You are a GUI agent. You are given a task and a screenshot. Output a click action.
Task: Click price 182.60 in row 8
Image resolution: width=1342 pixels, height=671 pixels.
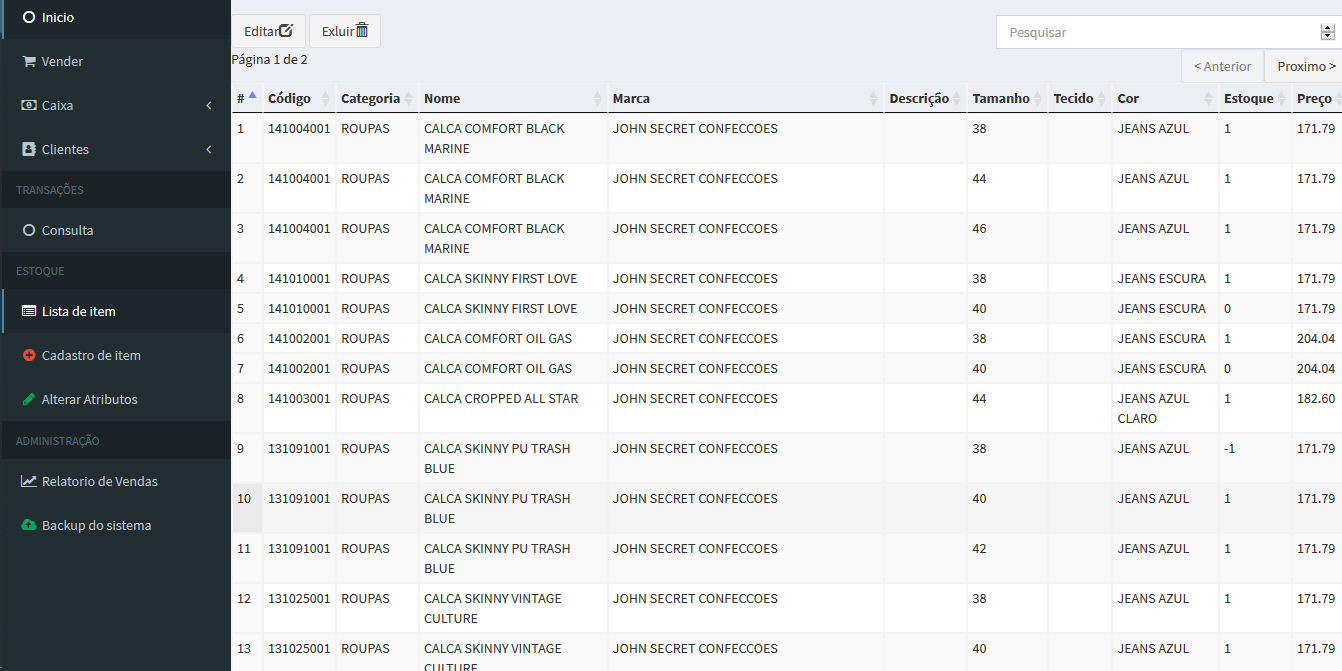tap(1316, 398)
